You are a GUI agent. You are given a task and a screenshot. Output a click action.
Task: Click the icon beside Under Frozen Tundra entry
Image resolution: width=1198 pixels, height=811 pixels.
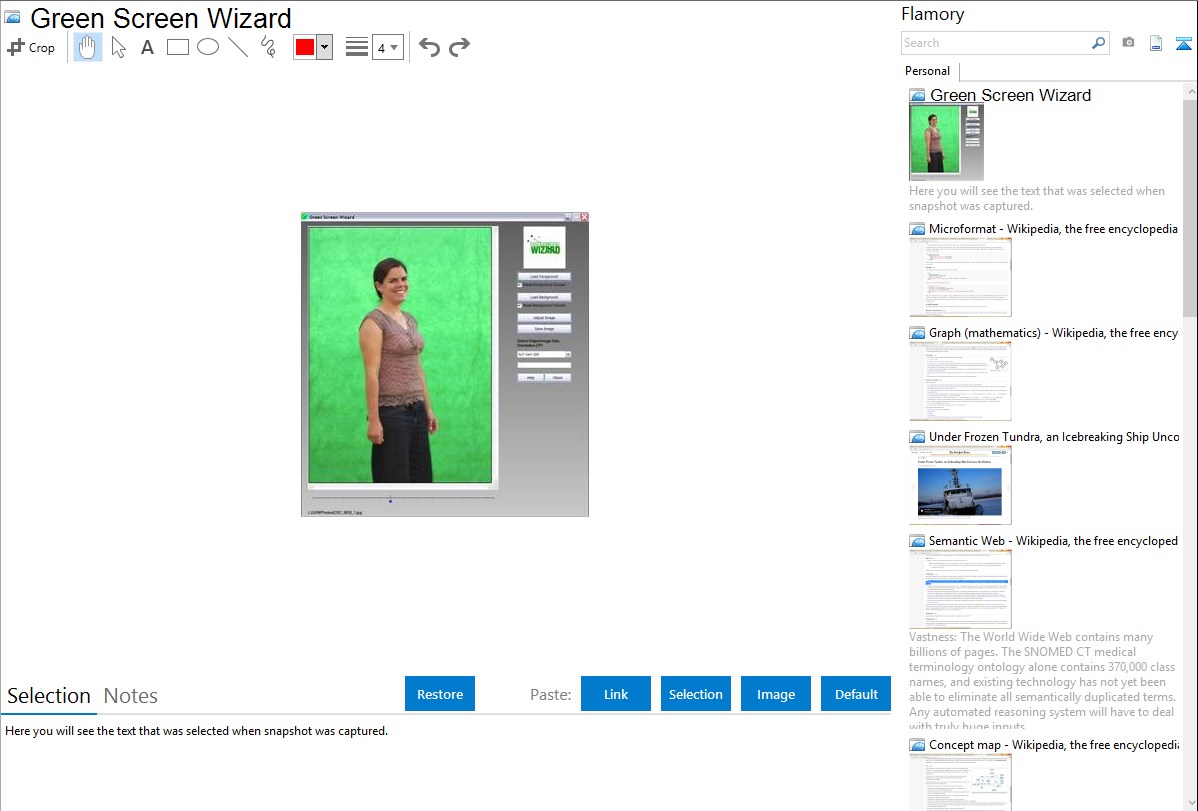tap(917, 437)
